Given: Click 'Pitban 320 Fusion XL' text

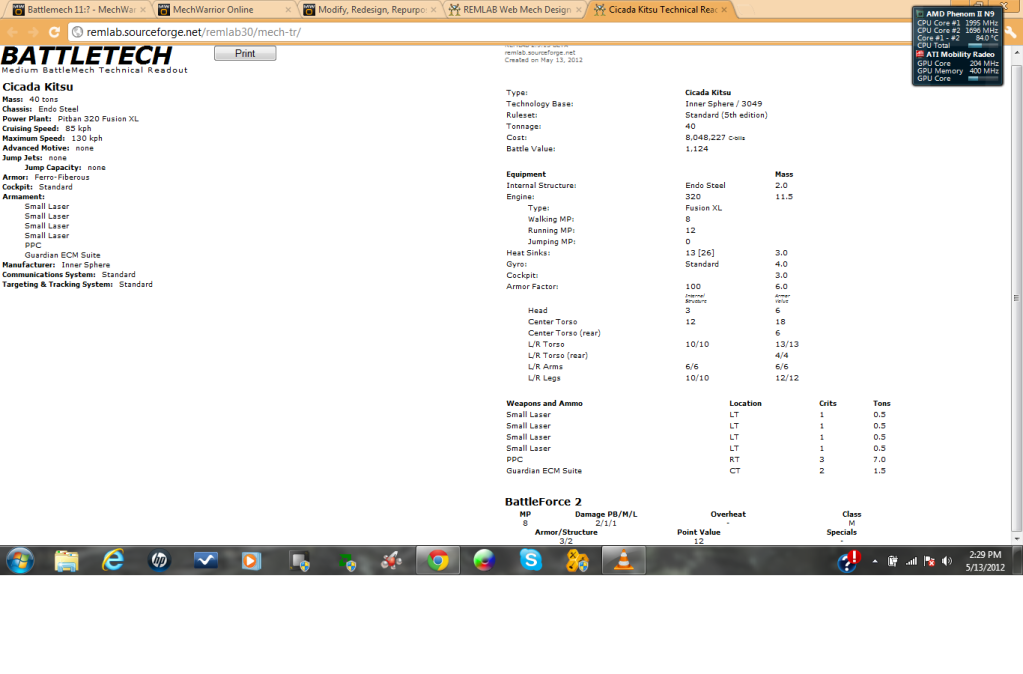Looking at the screenshot, I should pos(98,119).
